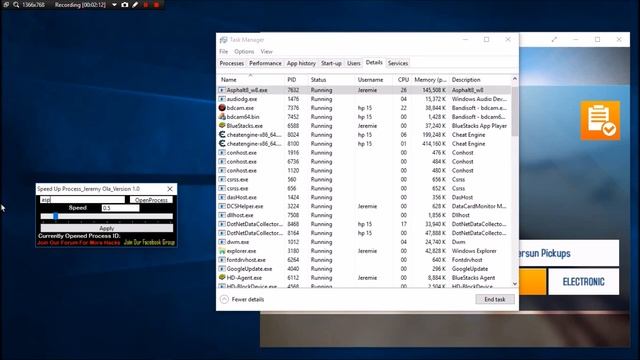Sort by the Name column header
640x360 pixels.
251,80
